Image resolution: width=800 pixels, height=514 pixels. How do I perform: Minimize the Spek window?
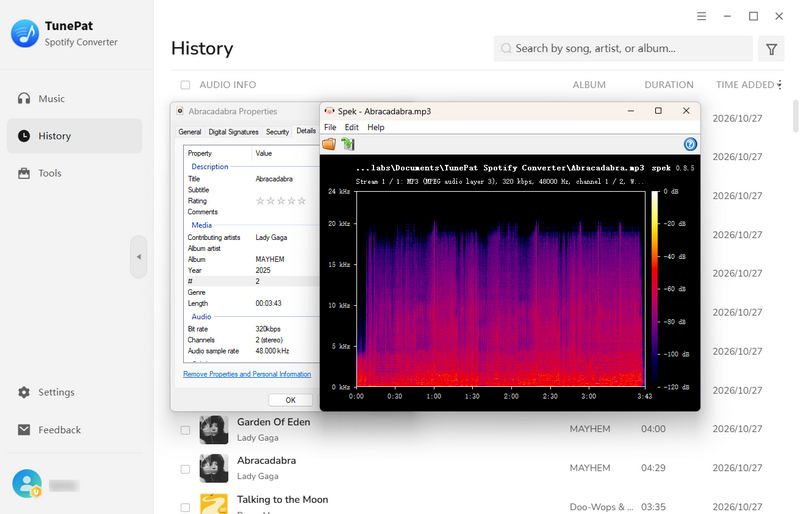click(x=631, y=111)
